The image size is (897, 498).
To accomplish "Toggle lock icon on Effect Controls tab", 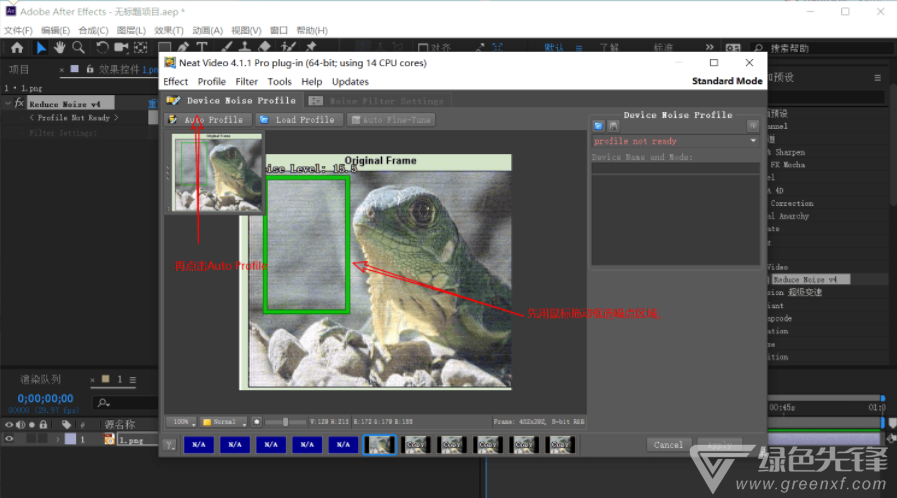I will pyautogui.click(x=89, y=69).
